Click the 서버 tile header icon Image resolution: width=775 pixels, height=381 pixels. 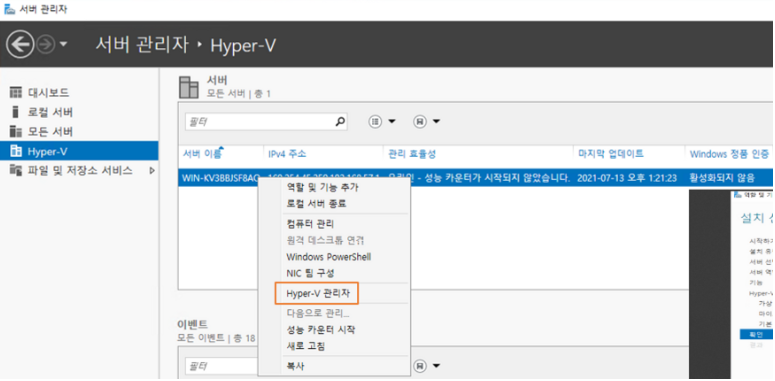(189, 87)
